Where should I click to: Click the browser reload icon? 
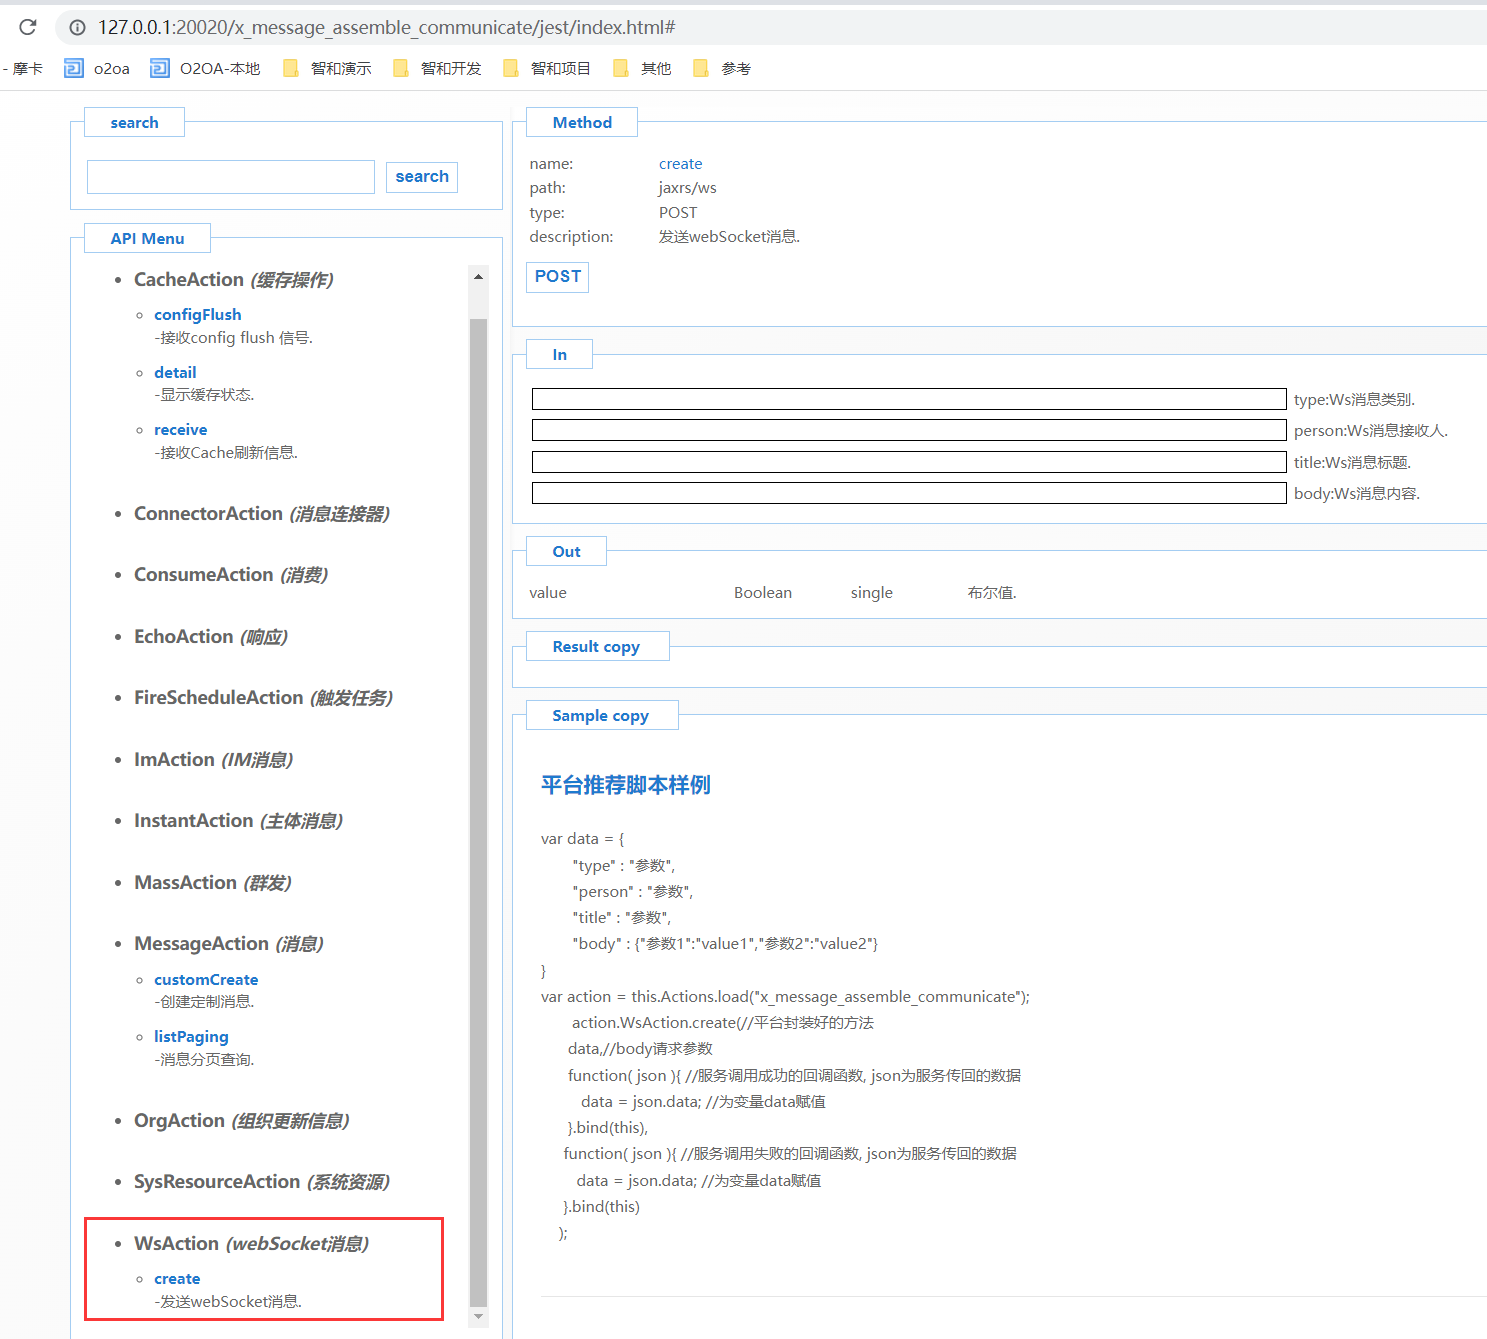pos(28,27)
